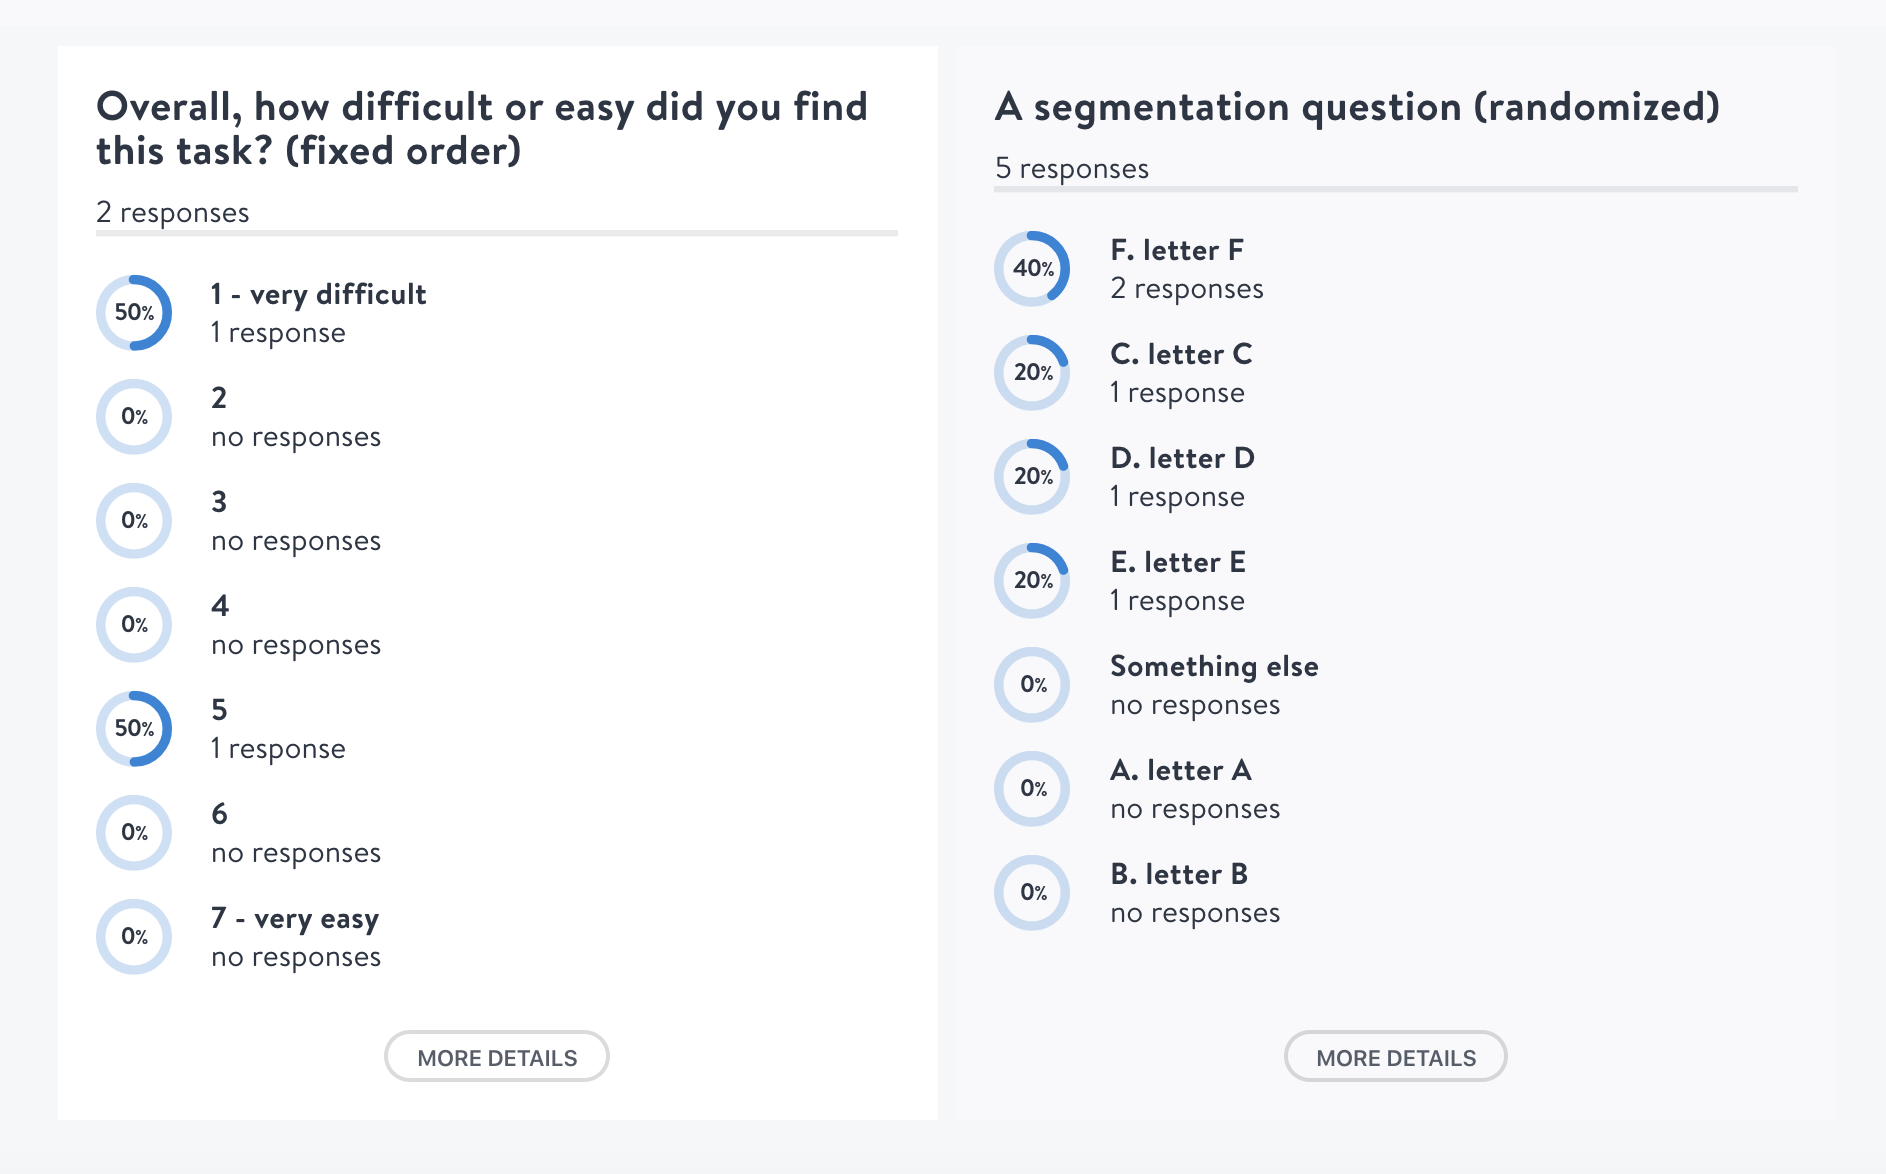Click the 0% ring beside option 2

(134, 417)
